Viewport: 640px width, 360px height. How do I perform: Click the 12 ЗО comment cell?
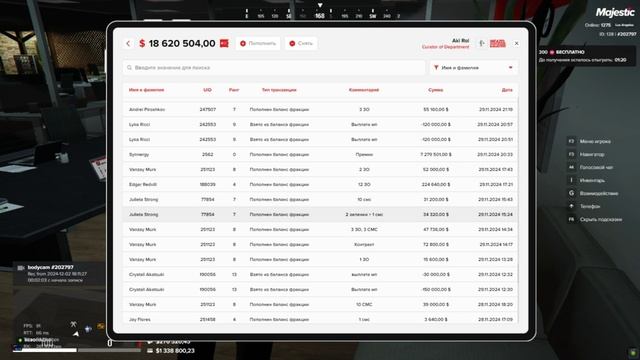coord(364,184)
